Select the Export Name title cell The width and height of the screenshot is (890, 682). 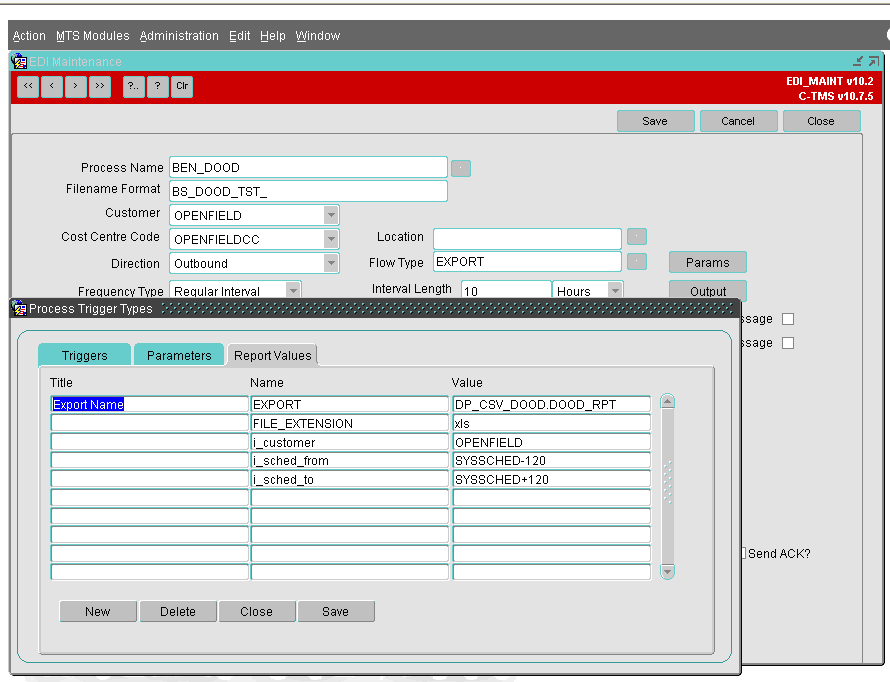click(x=149, y=404)
